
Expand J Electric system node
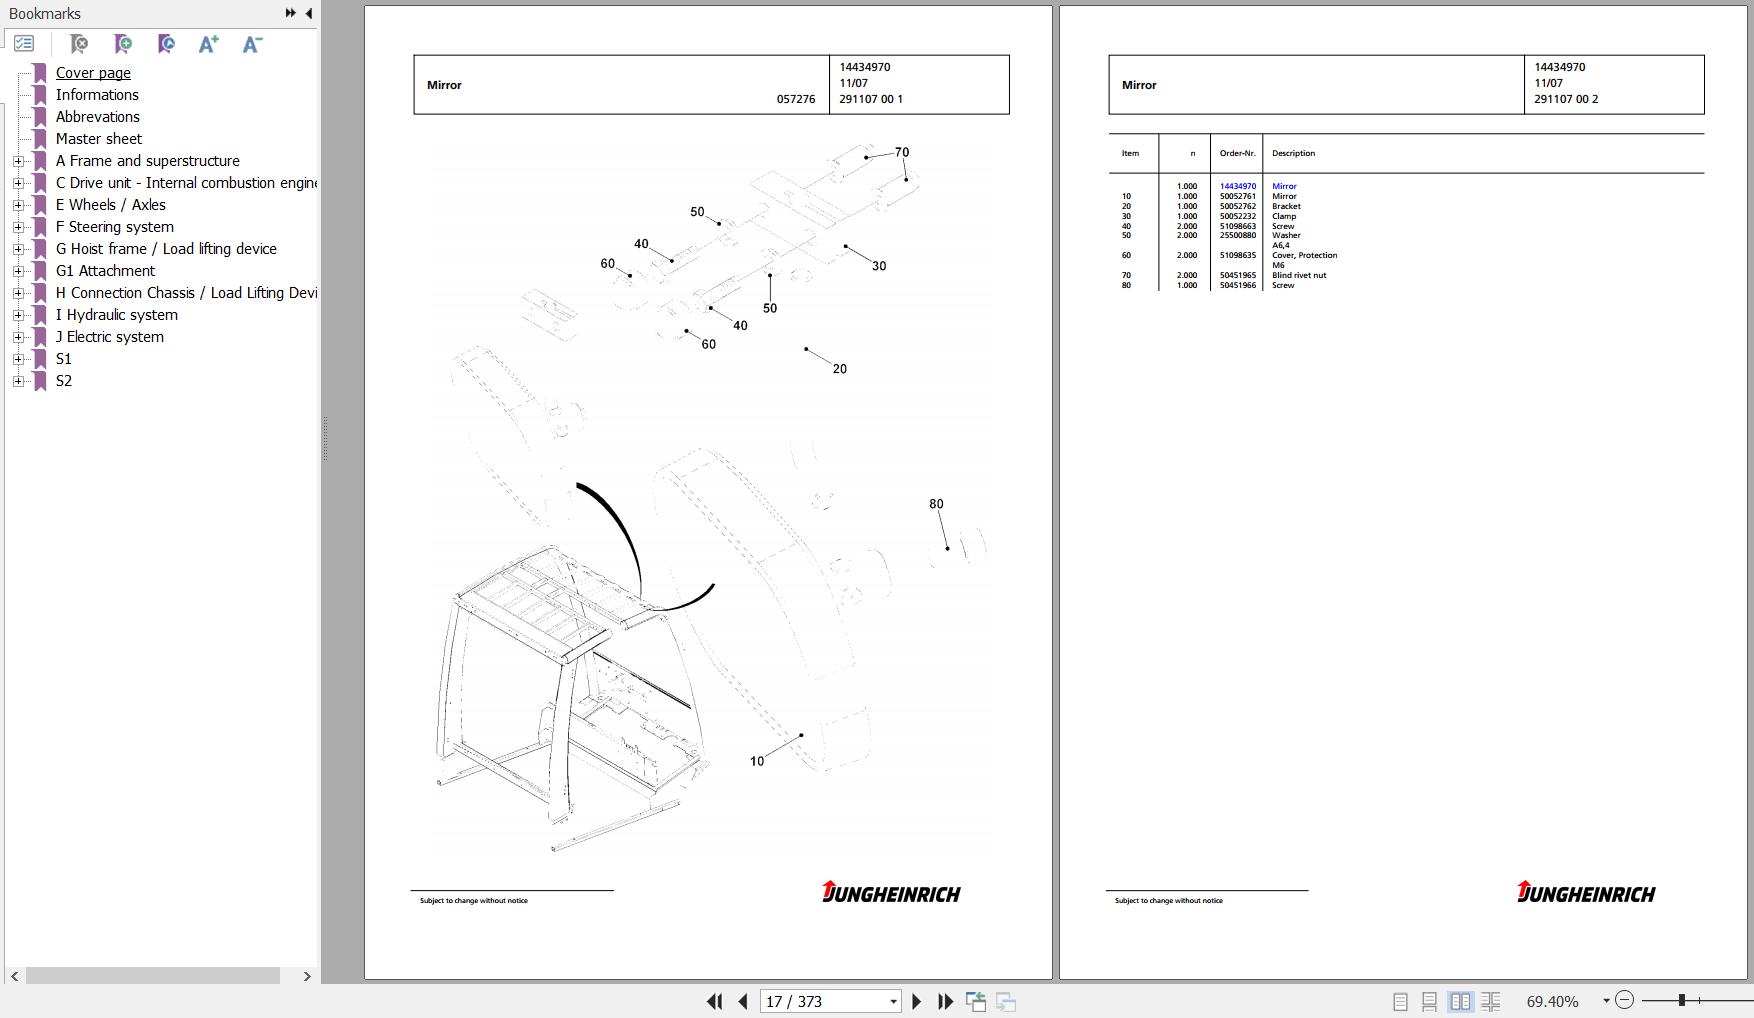point(18,337)
